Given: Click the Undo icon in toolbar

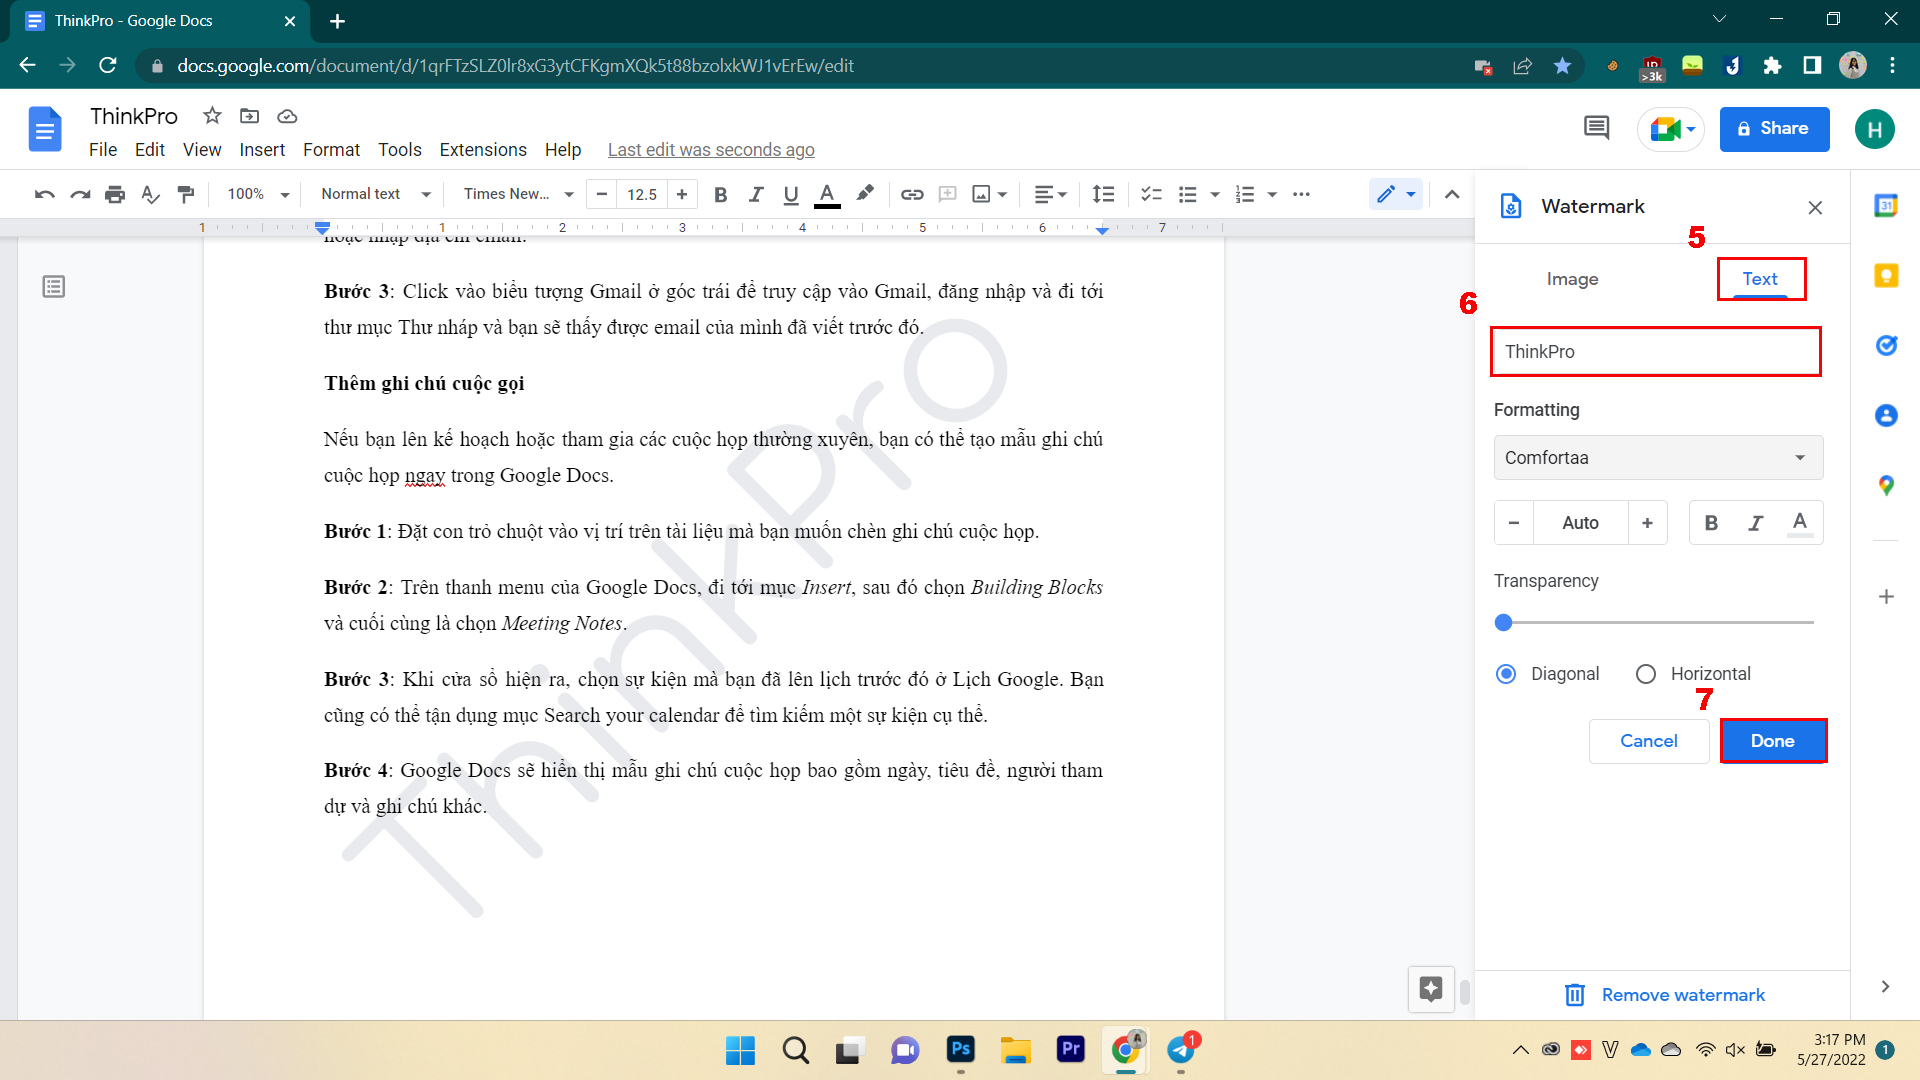Looking at the screenshot, I should [44, 194].
